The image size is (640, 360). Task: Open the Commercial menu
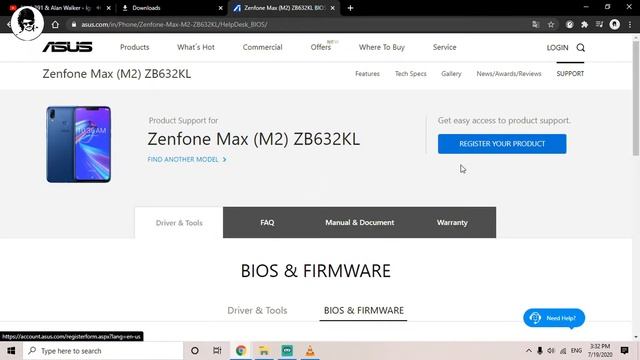point(262,47)
